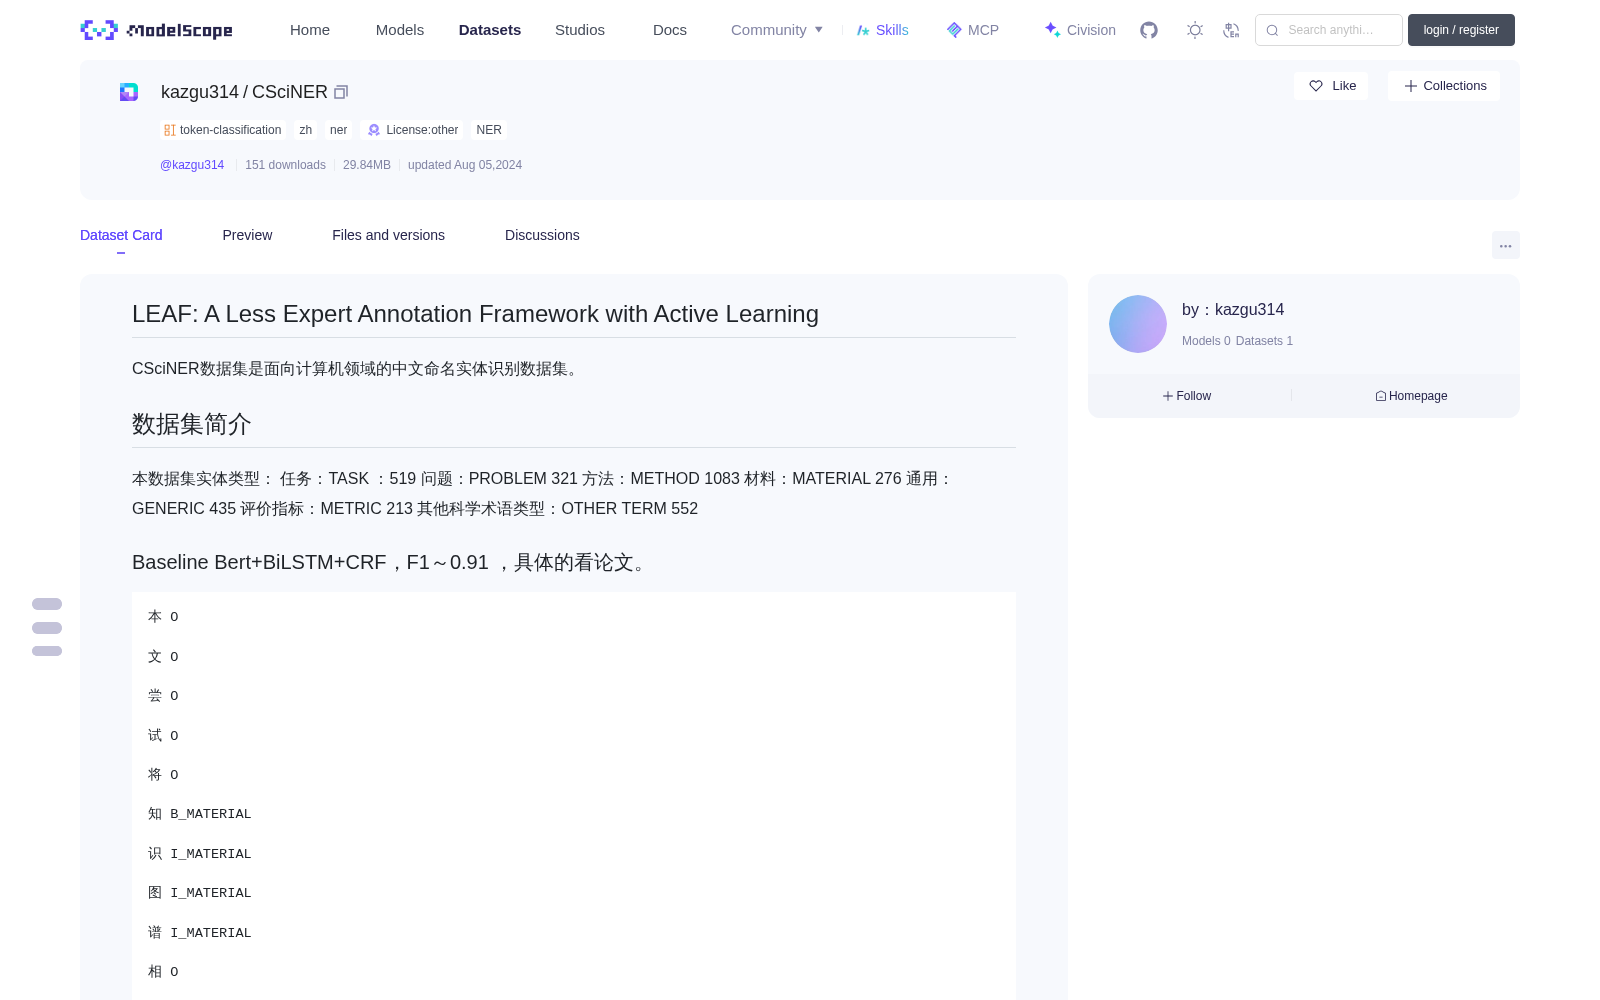
Task: Click the token-classification tag
Action: coord(223,130)
